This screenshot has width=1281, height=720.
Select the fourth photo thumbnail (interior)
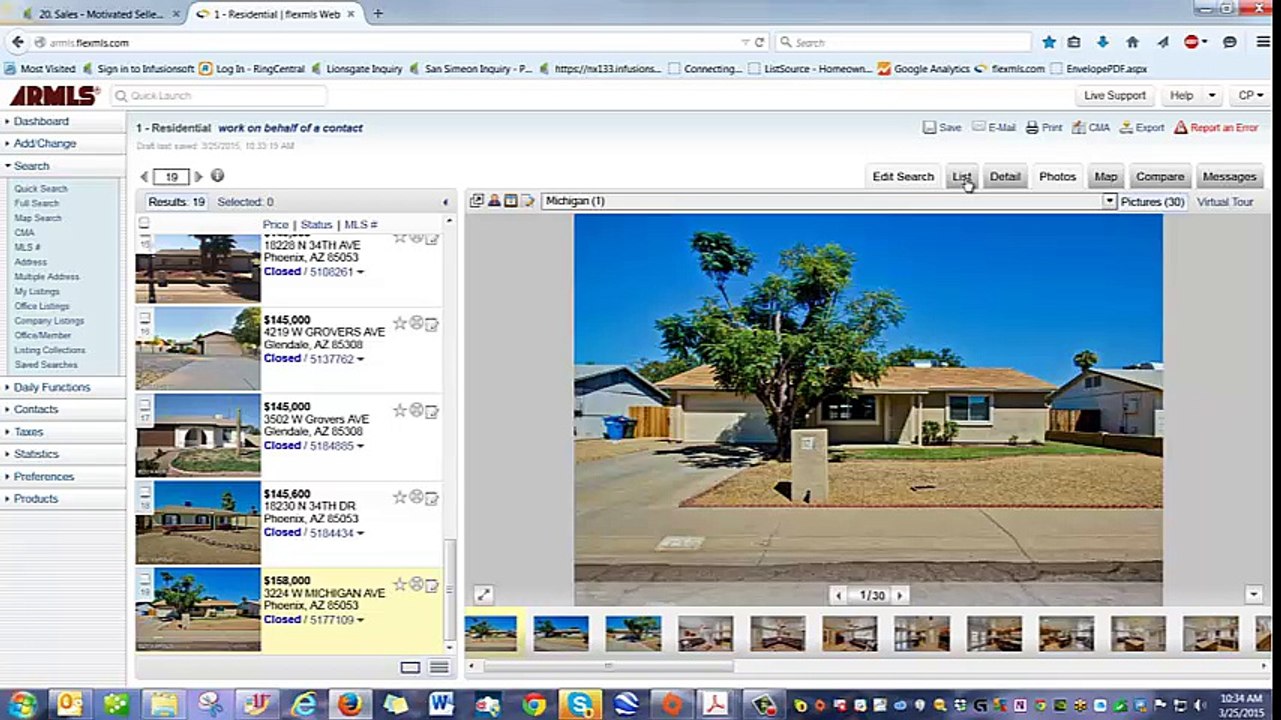point(705,633)
